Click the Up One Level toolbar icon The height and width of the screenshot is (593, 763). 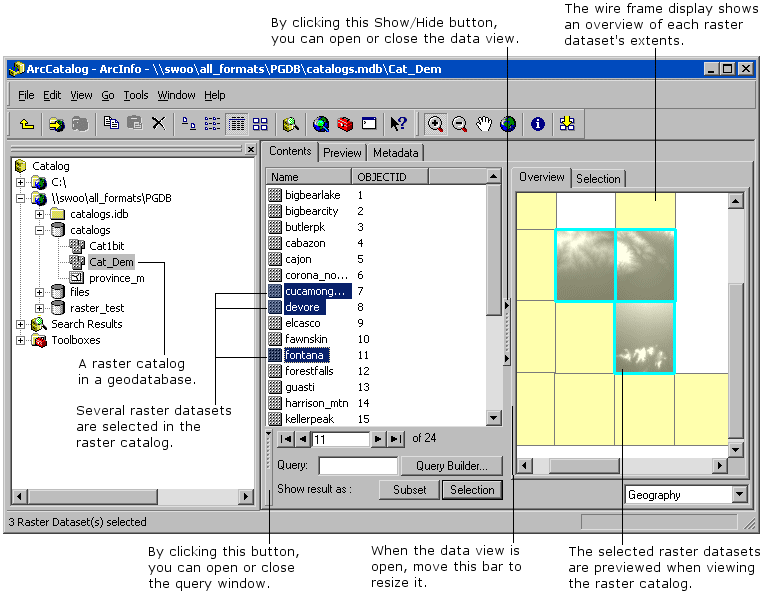[x=26, y=124]
